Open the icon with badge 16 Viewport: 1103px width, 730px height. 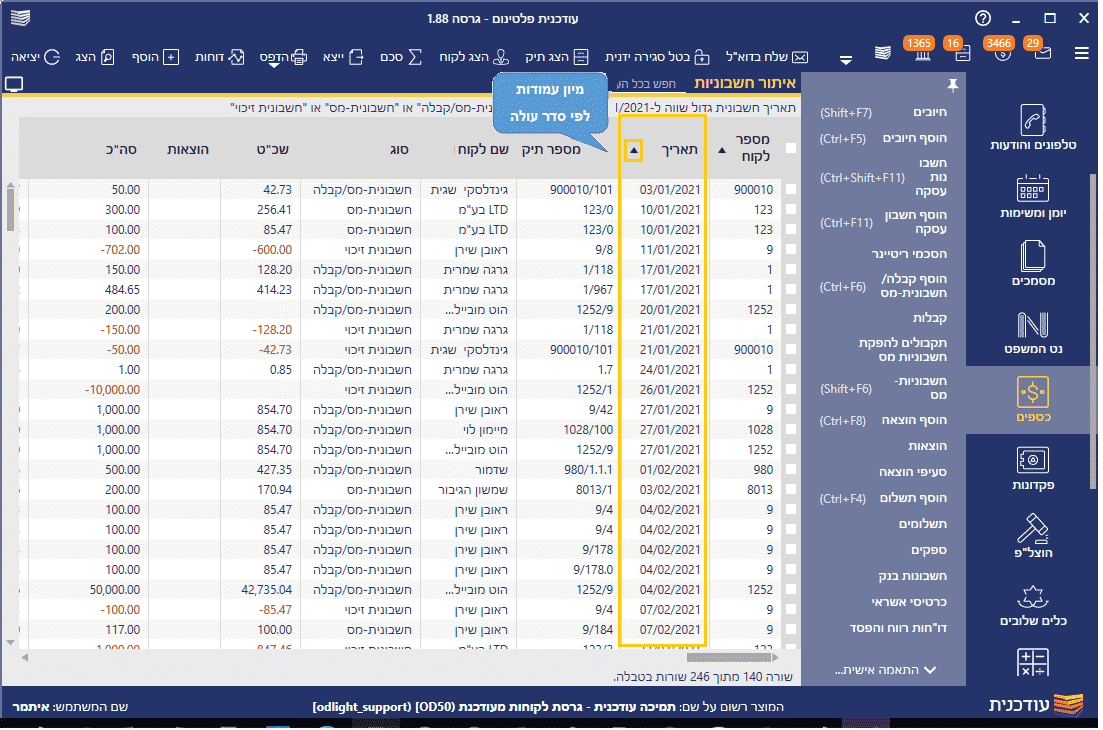tap(962, 53)
